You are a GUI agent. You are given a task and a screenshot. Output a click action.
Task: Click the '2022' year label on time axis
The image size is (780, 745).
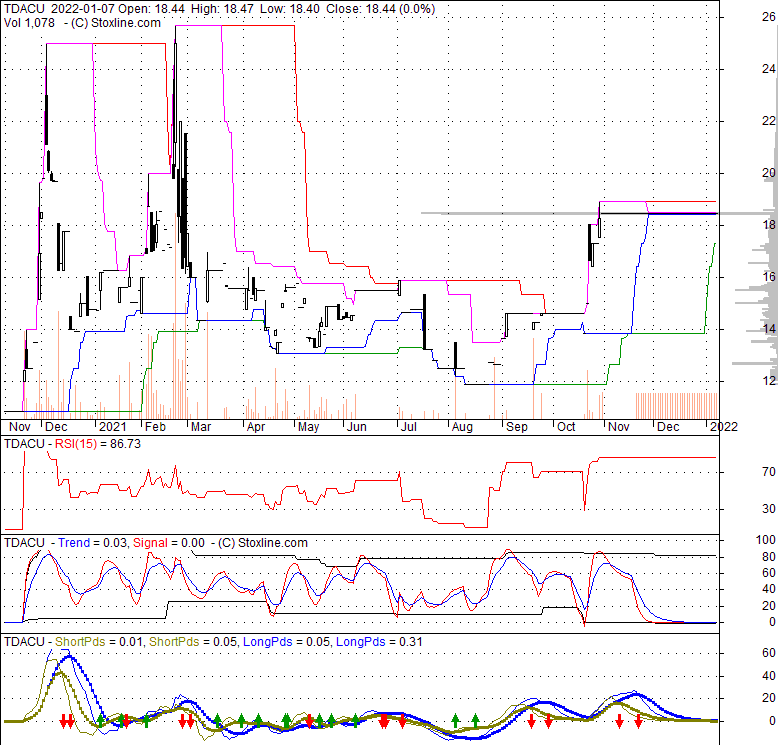724,427
